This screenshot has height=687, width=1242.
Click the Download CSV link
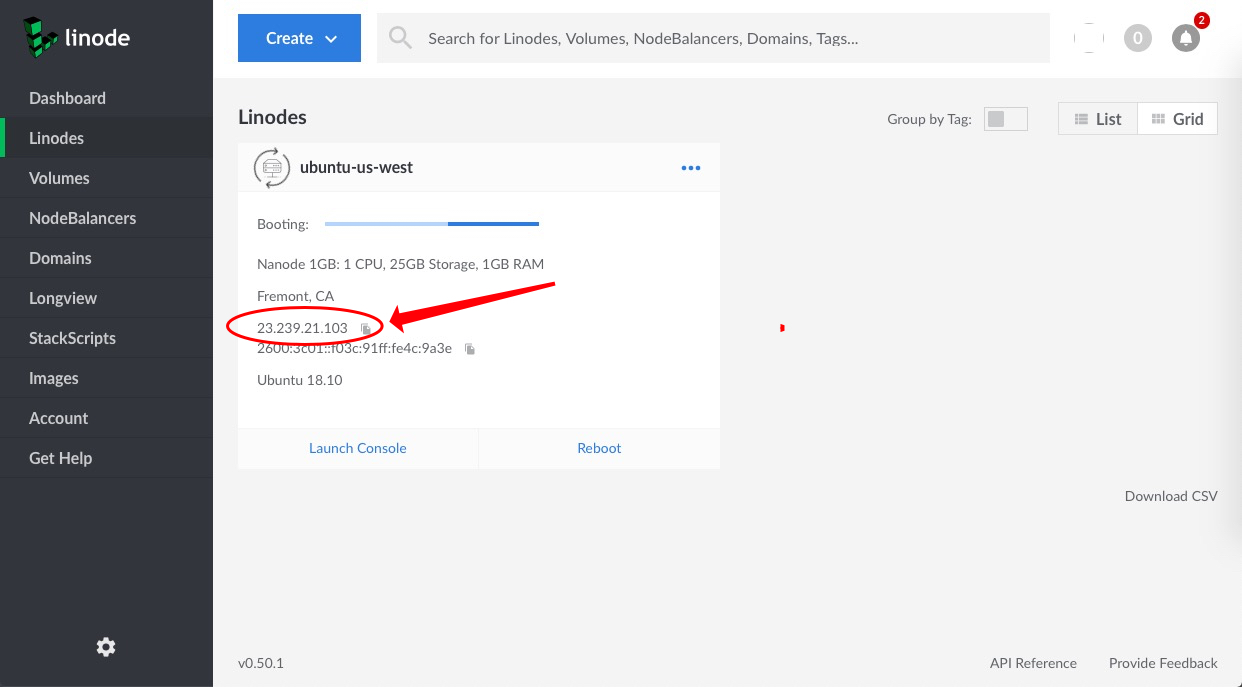point(1170,495)
